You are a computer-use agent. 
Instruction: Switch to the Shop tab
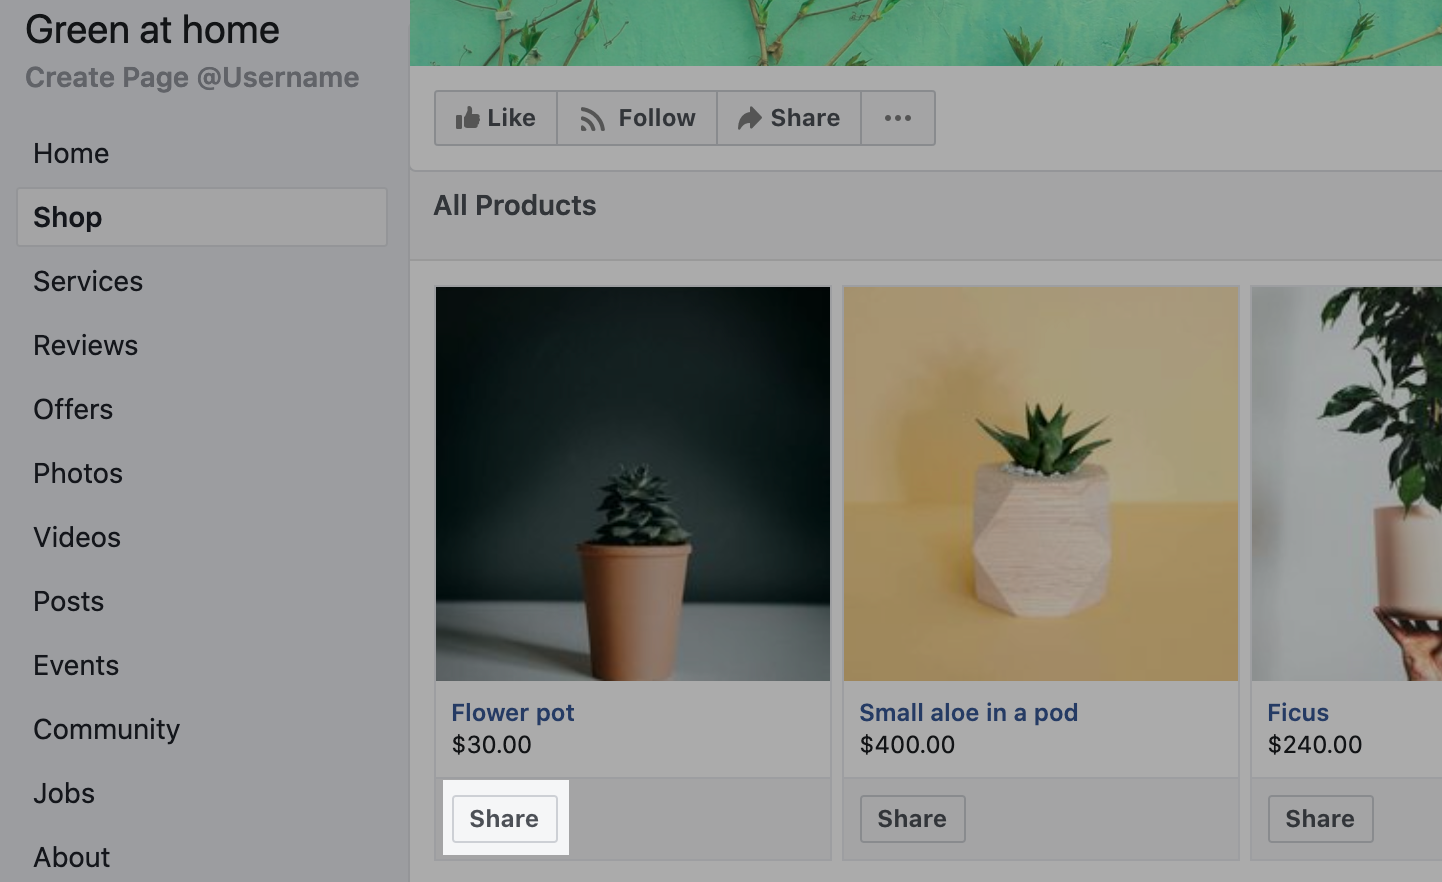pos(67,217)
